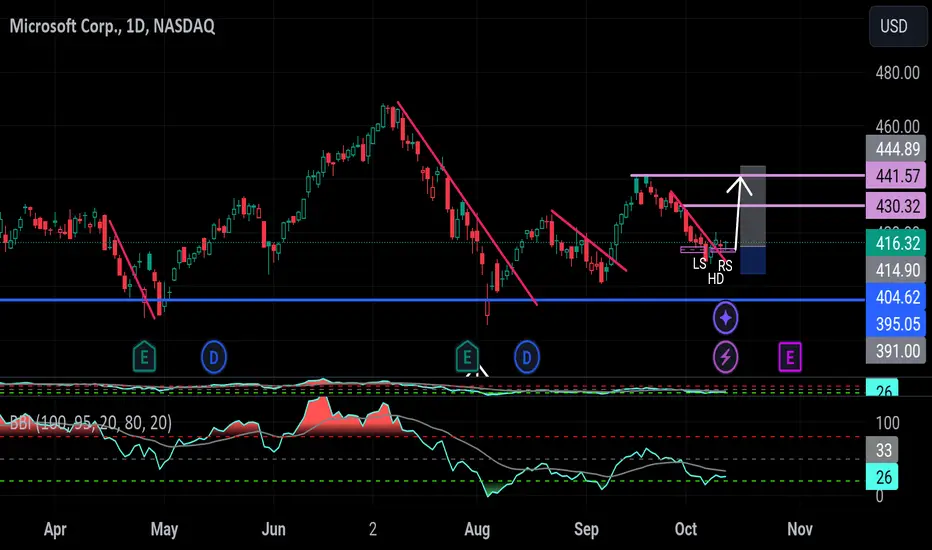Viewport: 932px width, 550px height.
Task: Select the LS text annotation on chart
Action: (x=700, y=263)
